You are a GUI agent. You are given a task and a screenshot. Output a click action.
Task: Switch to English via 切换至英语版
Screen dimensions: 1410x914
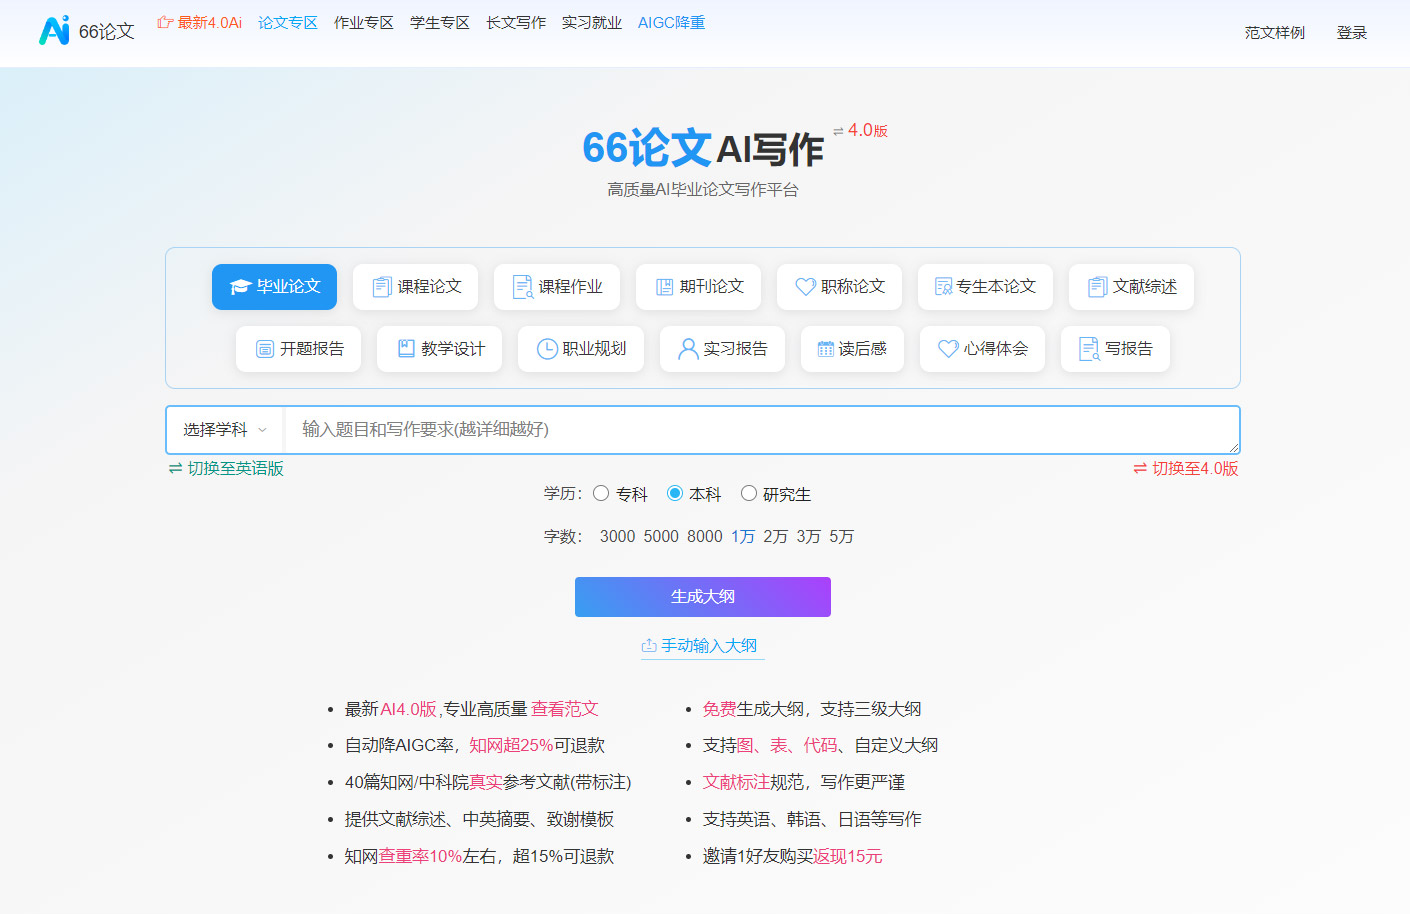coord(226,468)
